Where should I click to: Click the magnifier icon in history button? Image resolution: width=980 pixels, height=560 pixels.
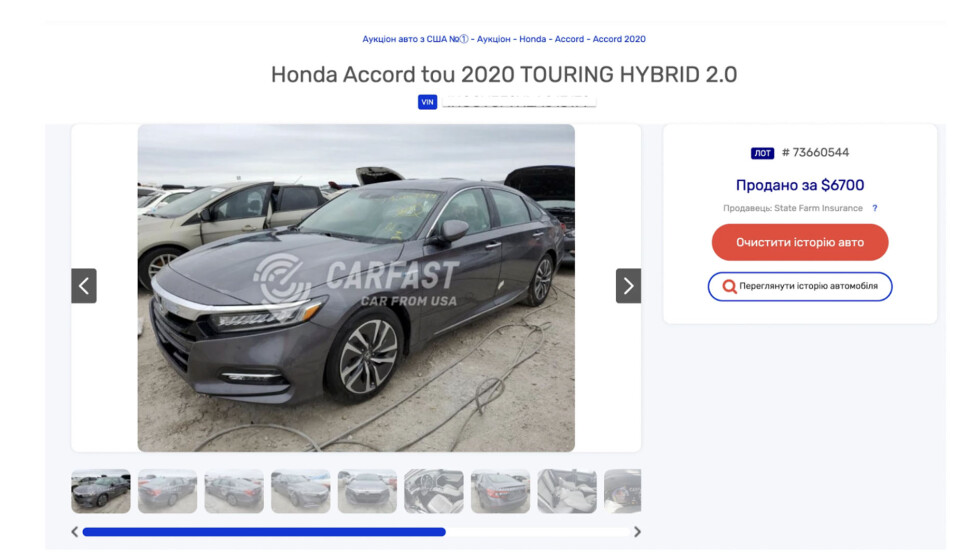click(729, 286)
